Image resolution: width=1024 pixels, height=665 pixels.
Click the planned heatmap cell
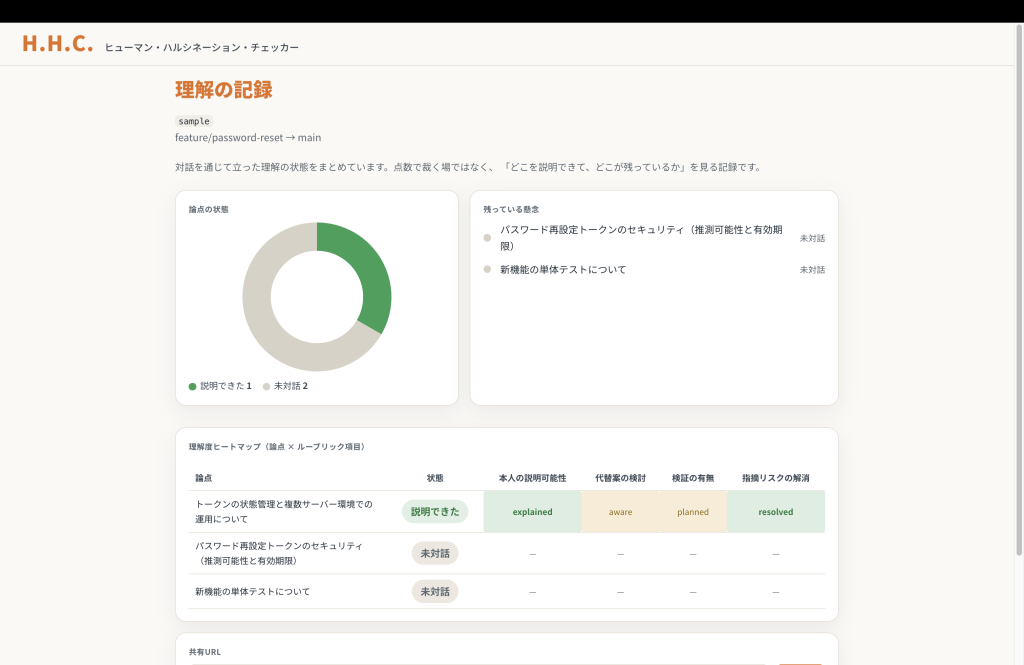tap(693, 511)
